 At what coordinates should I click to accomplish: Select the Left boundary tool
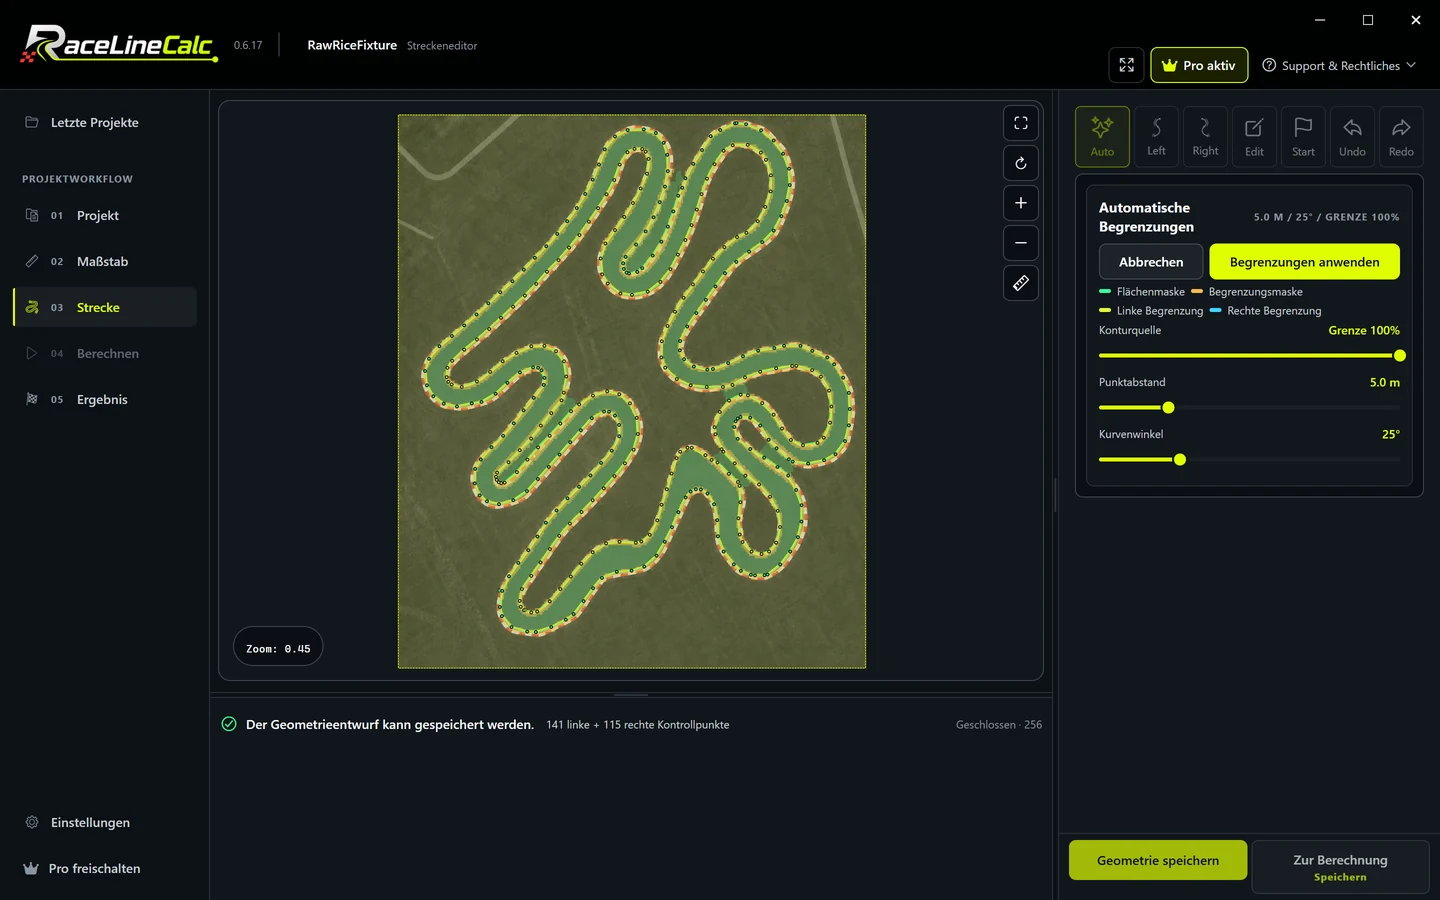click(1156, 136)
